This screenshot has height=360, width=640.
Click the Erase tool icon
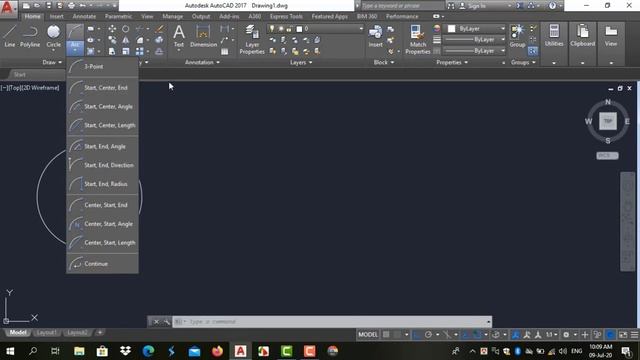tap(160, 29)
